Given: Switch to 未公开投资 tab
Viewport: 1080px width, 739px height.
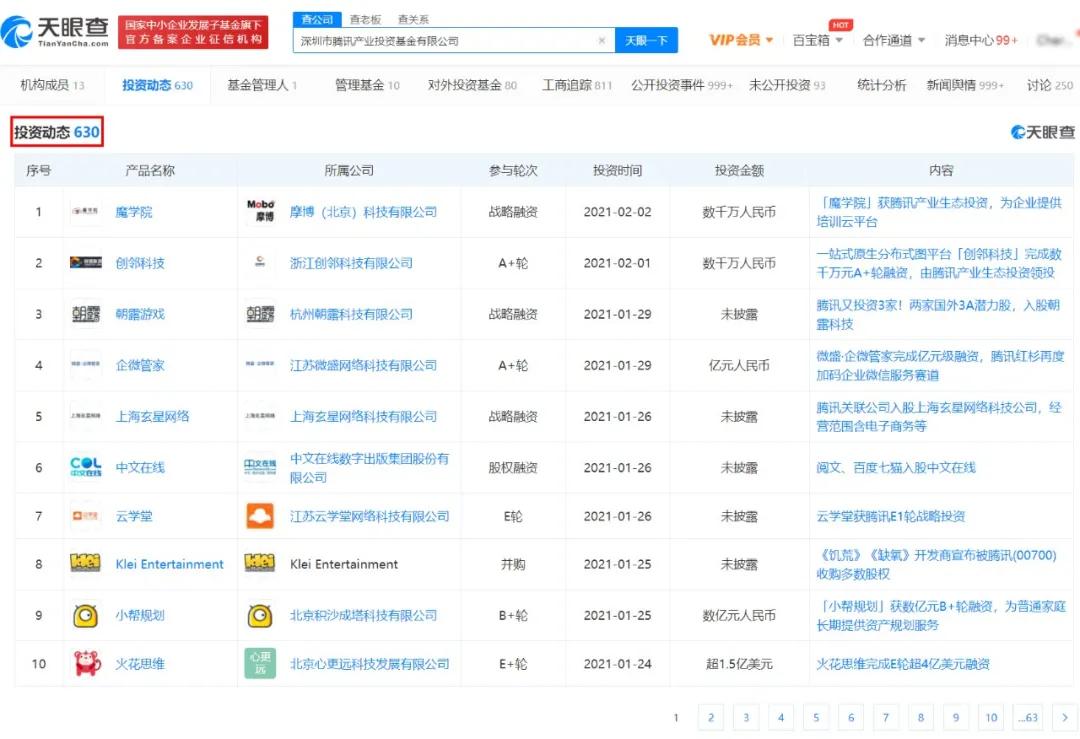Looking at the screenshot, I should tap(787, 85).
